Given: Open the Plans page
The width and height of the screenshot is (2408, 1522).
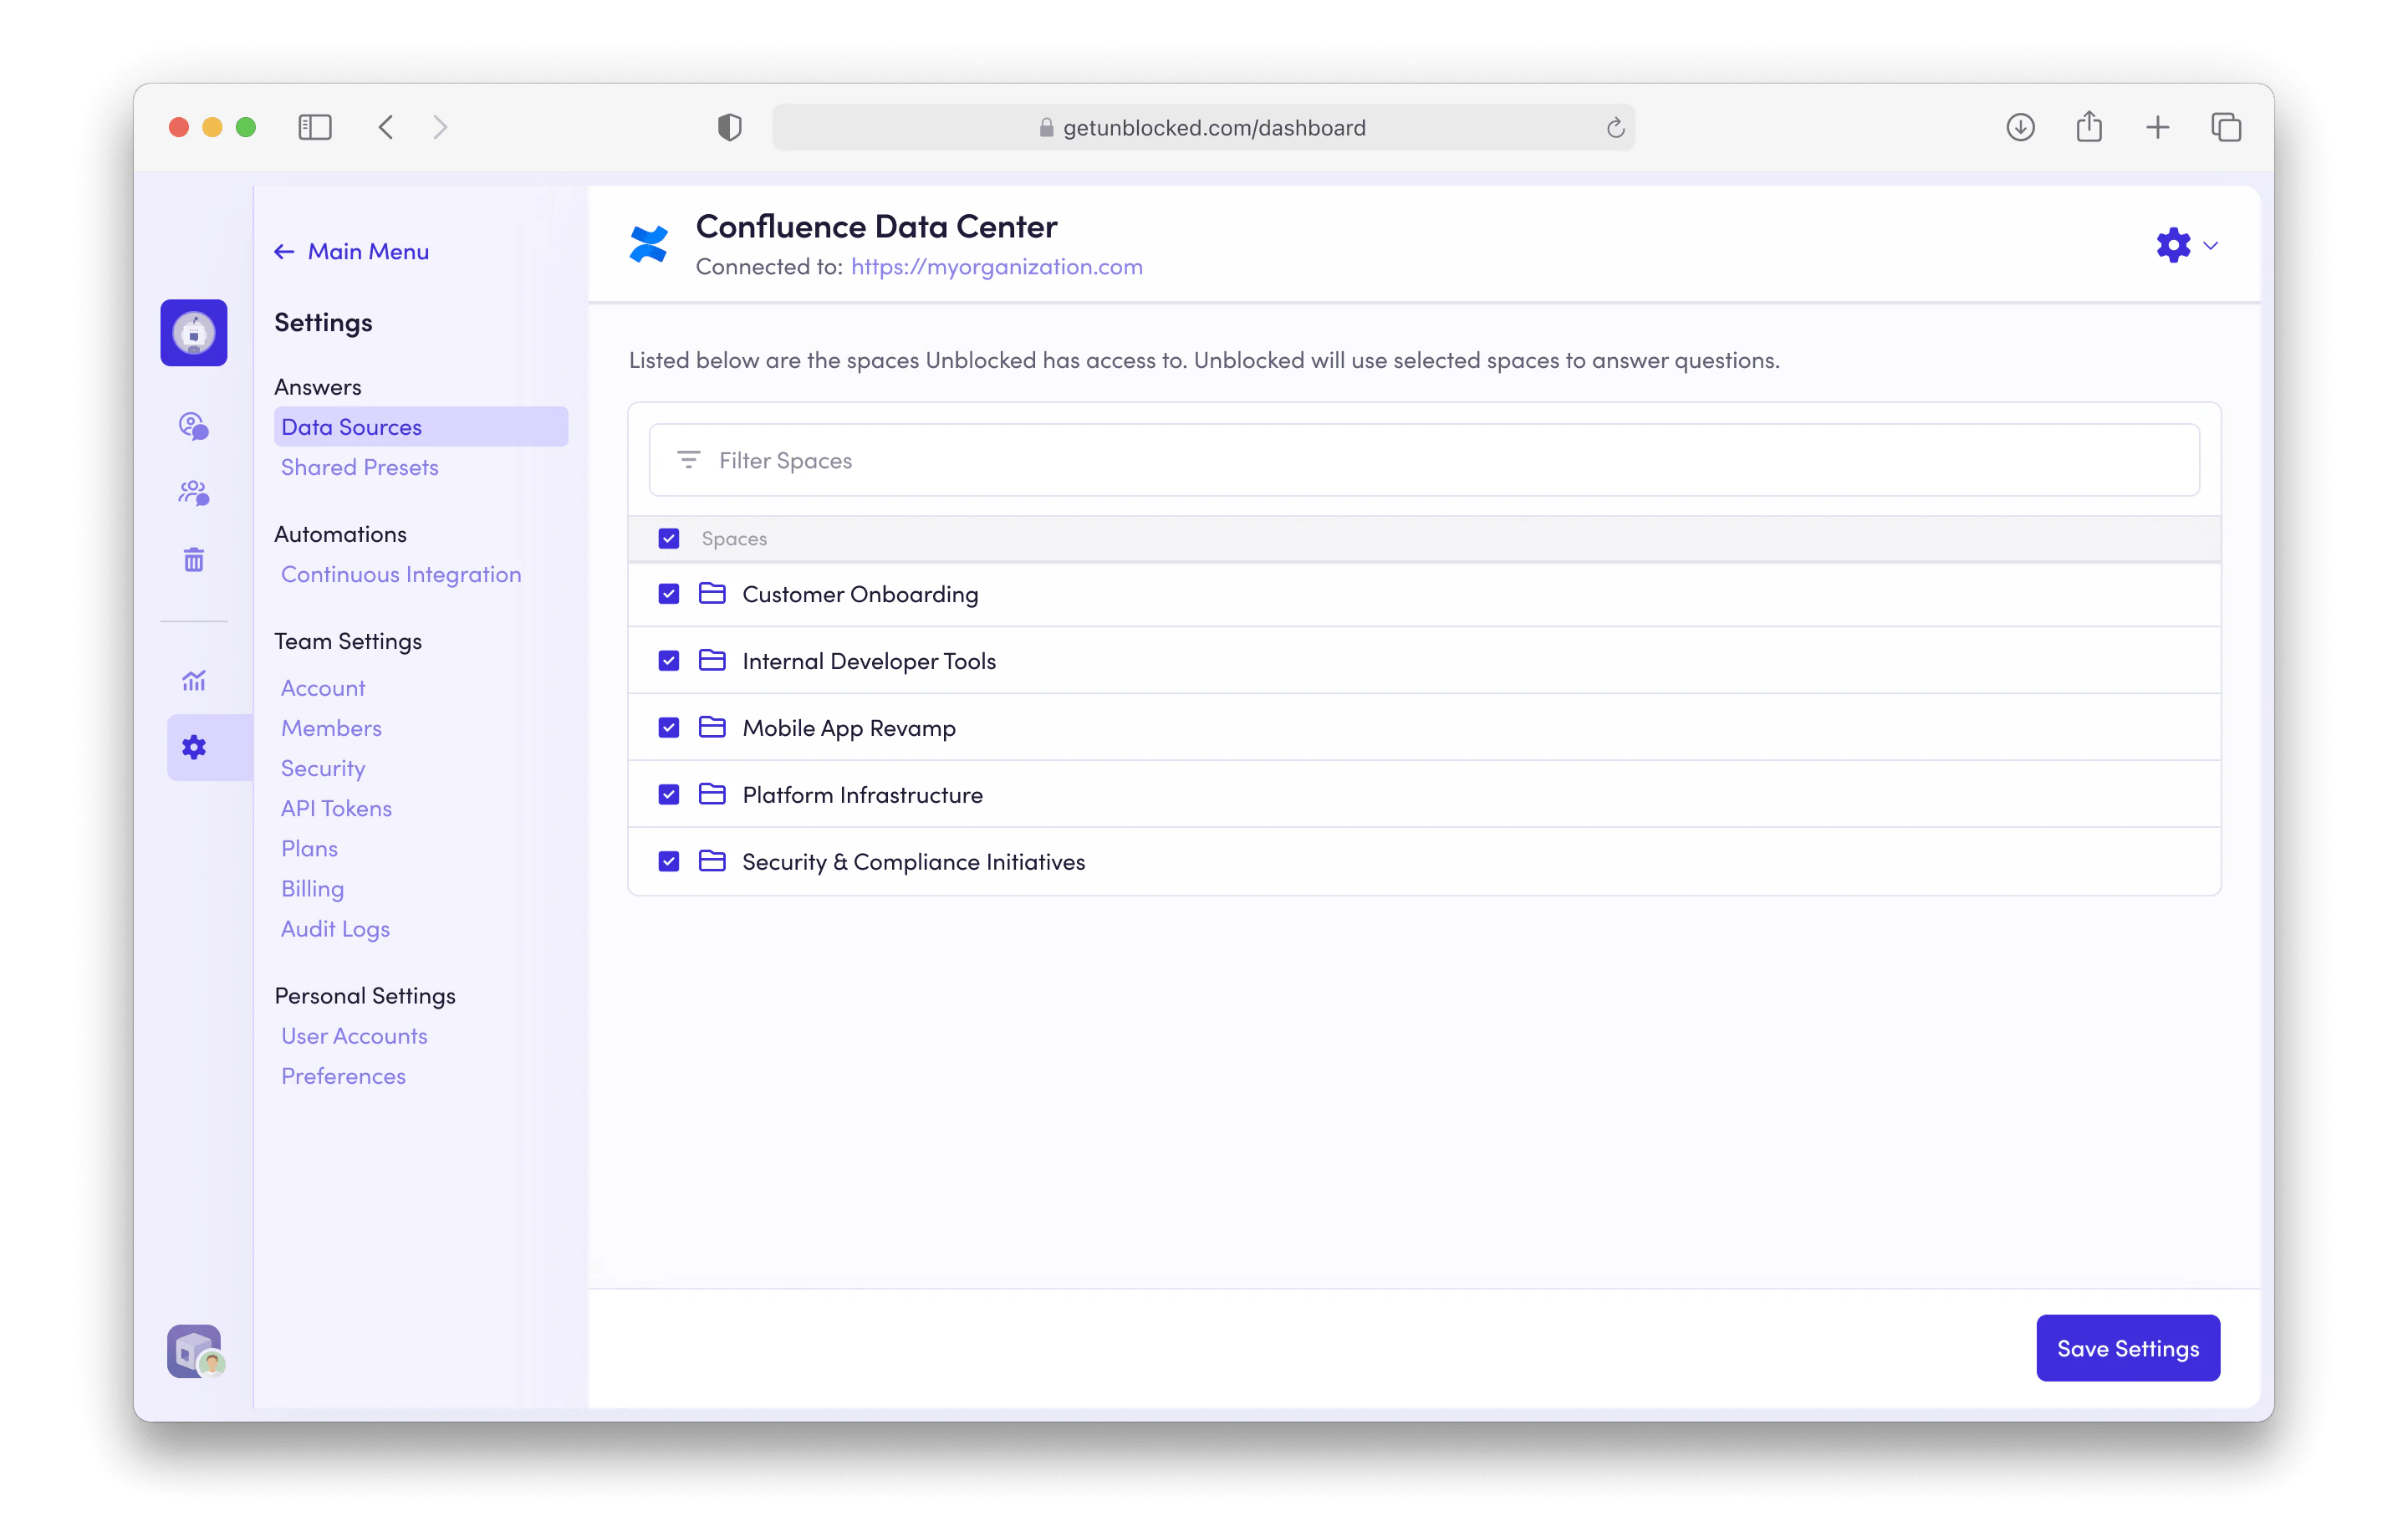Looking at the screenshot, I should [x=309, y=848].
